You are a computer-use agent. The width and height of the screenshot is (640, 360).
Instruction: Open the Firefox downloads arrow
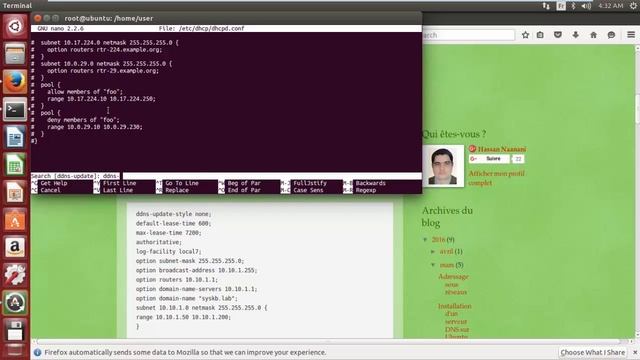[x=576, y=35]
